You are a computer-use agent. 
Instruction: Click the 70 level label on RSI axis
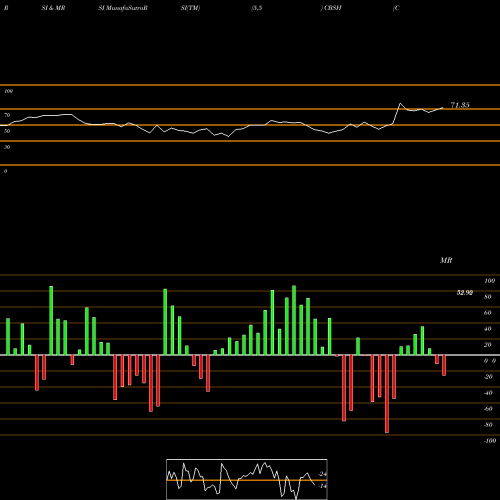7,115
